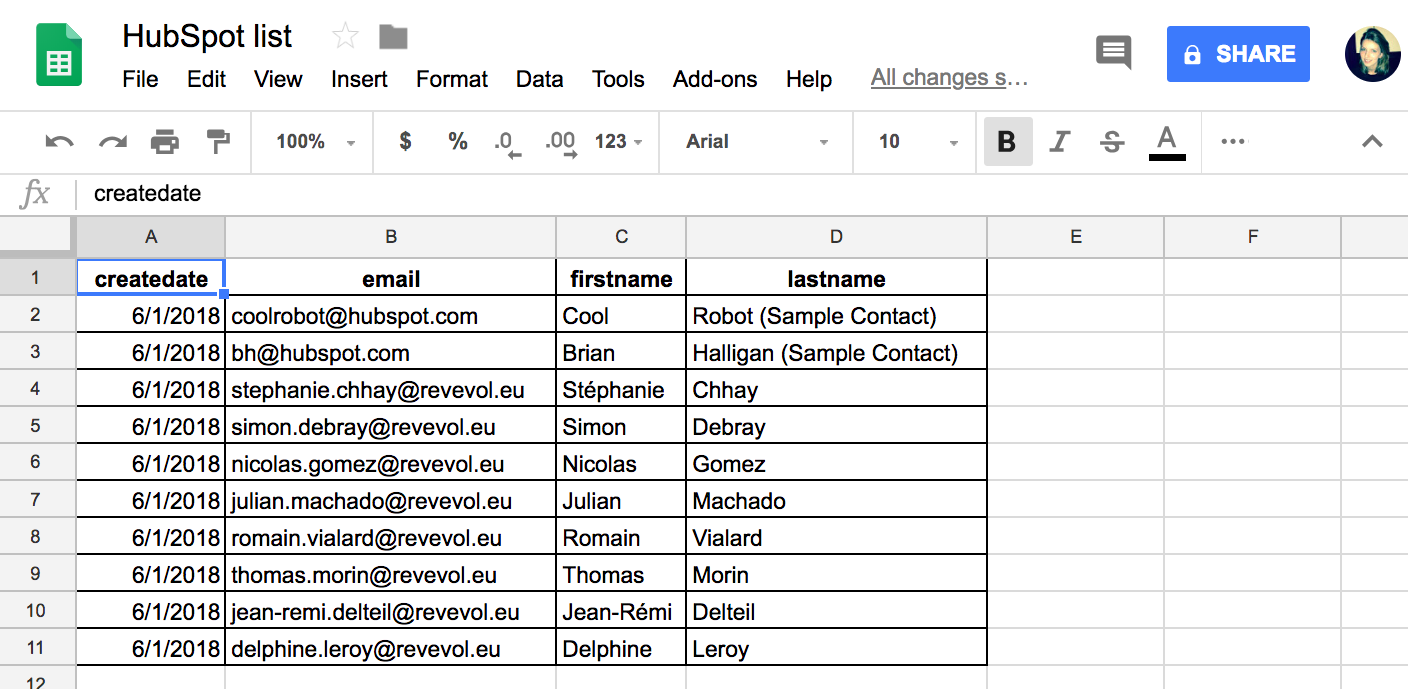The width and height of the screenshot is (1408, 689).
Task: Undo the last action
Action: tap(60, 142)
